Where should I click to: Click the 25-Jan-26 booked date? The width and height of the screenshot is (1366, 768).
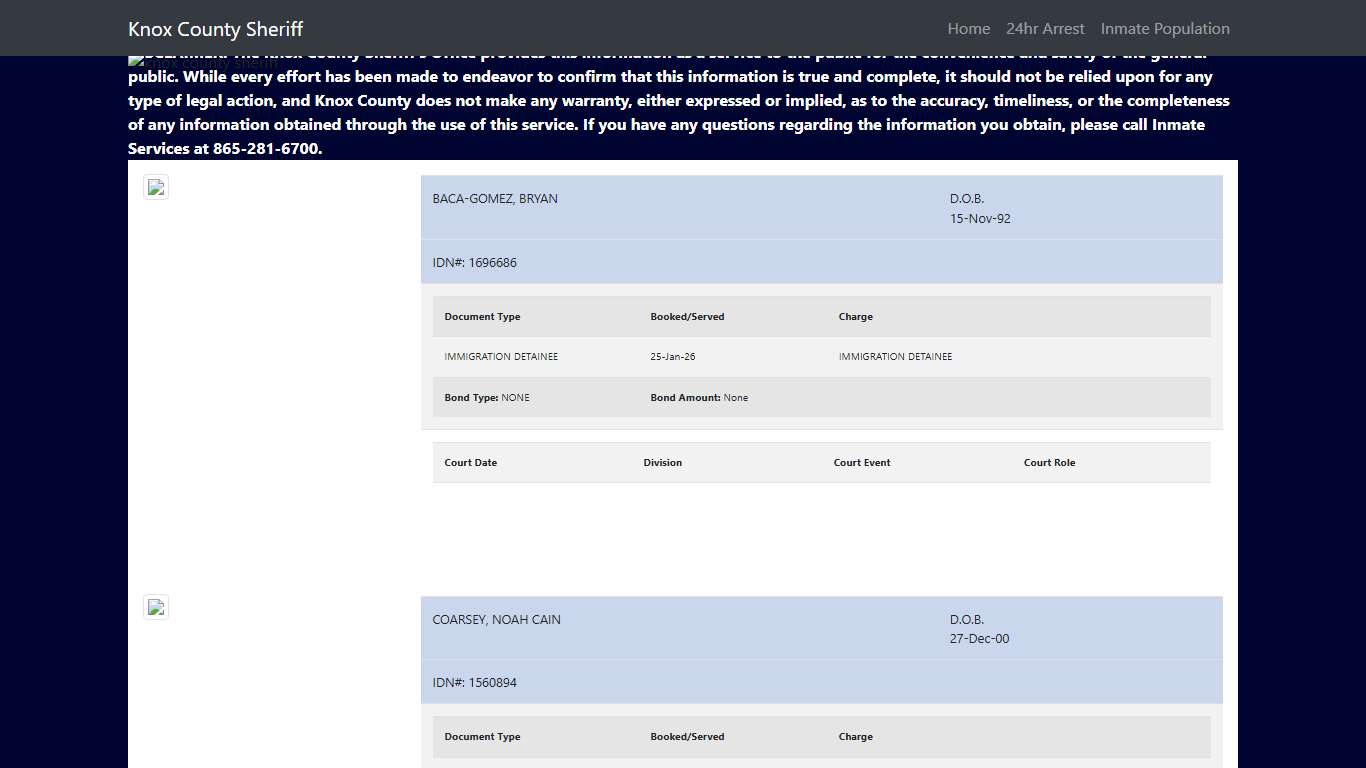672,357
